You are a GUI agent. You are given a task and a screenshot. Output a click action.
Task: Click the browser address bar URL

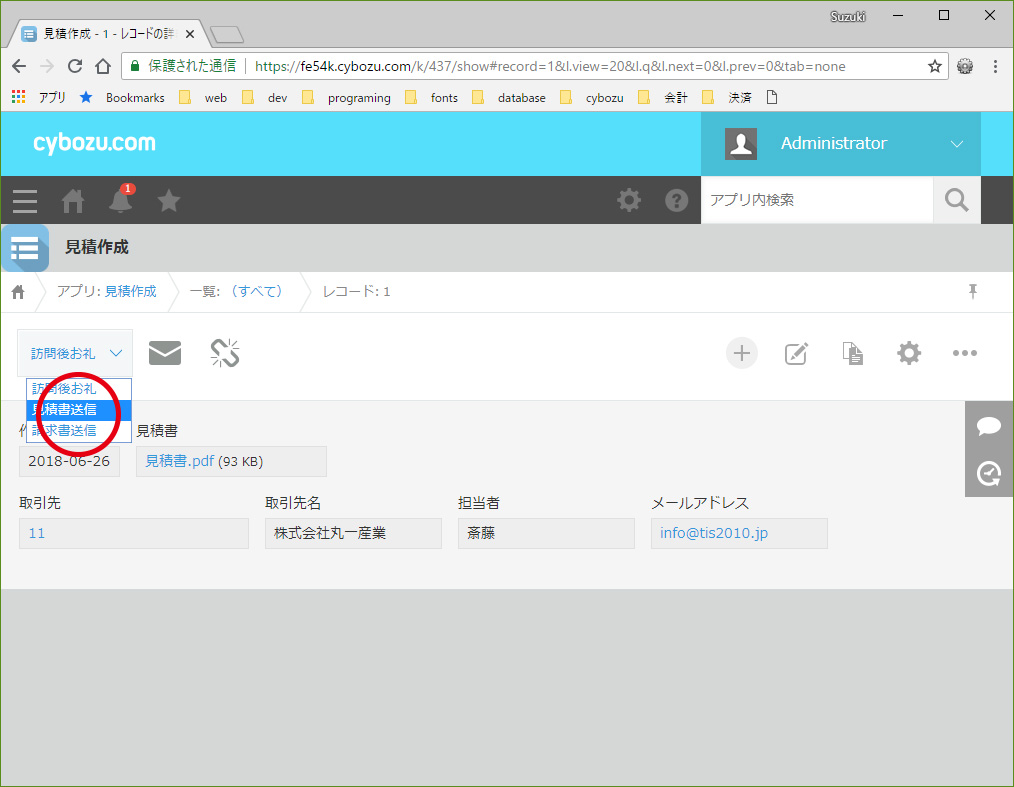550,66
